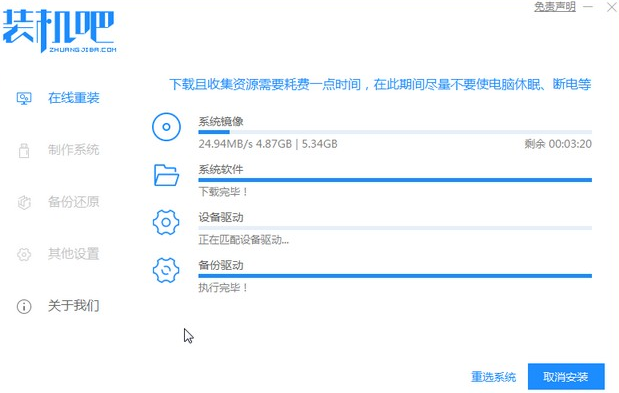This screenshot has height=393, width=619.
Task: Click the 其他设置 gear icon
Action: pyautogui.click(x=24, y=254)
